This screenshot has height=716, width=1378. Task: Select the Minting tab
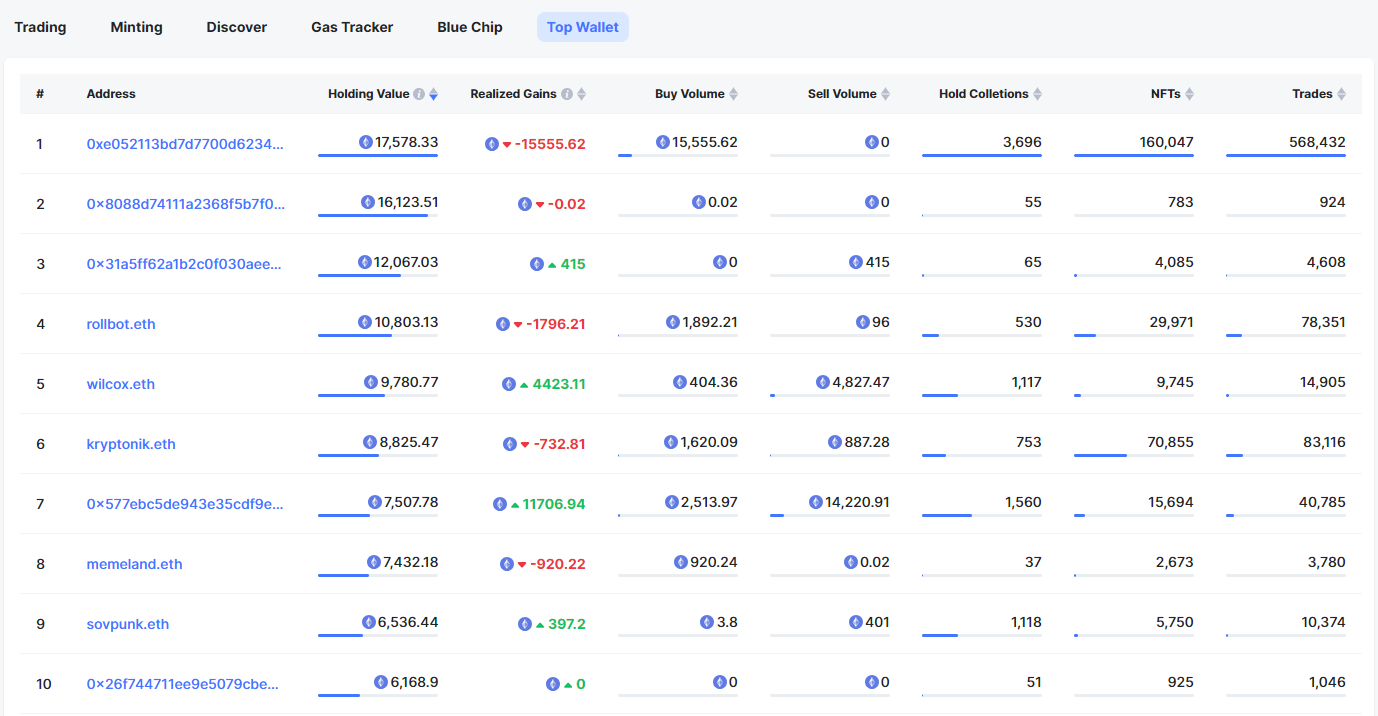pyautogui.click(x=136, y=27)
